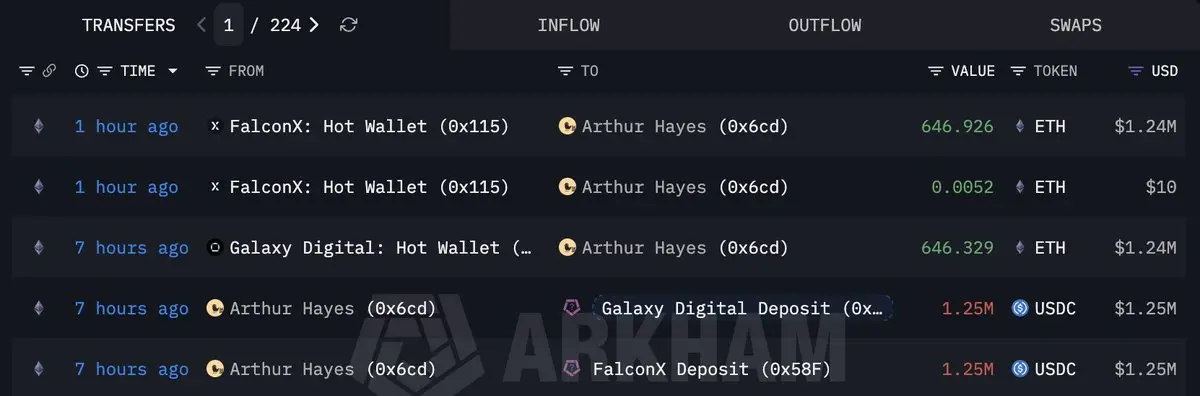This screenshot has height=396, width=1200.
Task: Click the clock icon beside TIME
Action: (82, 71)
